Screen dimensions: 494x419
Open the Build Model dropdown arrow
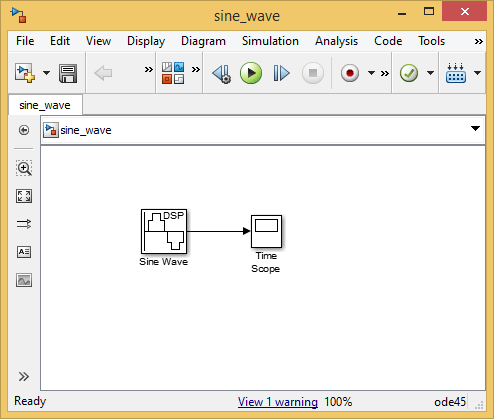point(478,73)
